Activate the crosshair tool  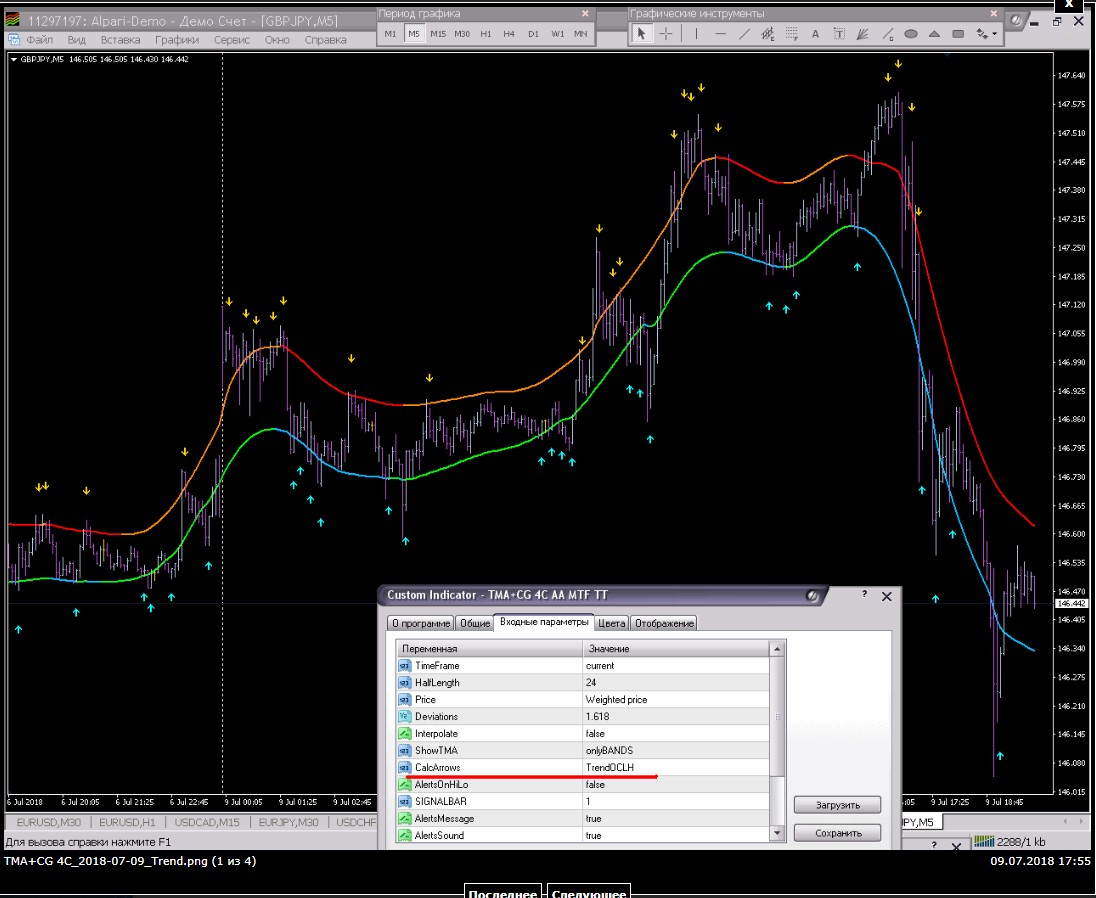pyautogui.click(x=666, y=34)
